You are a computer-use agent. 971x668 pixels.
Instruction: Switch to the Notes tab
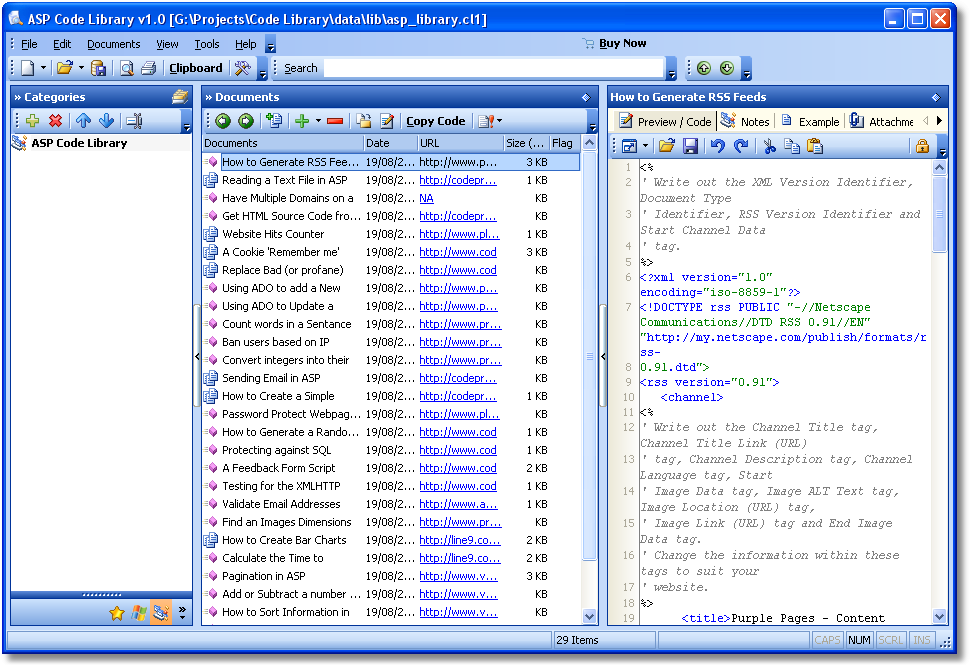756,120
